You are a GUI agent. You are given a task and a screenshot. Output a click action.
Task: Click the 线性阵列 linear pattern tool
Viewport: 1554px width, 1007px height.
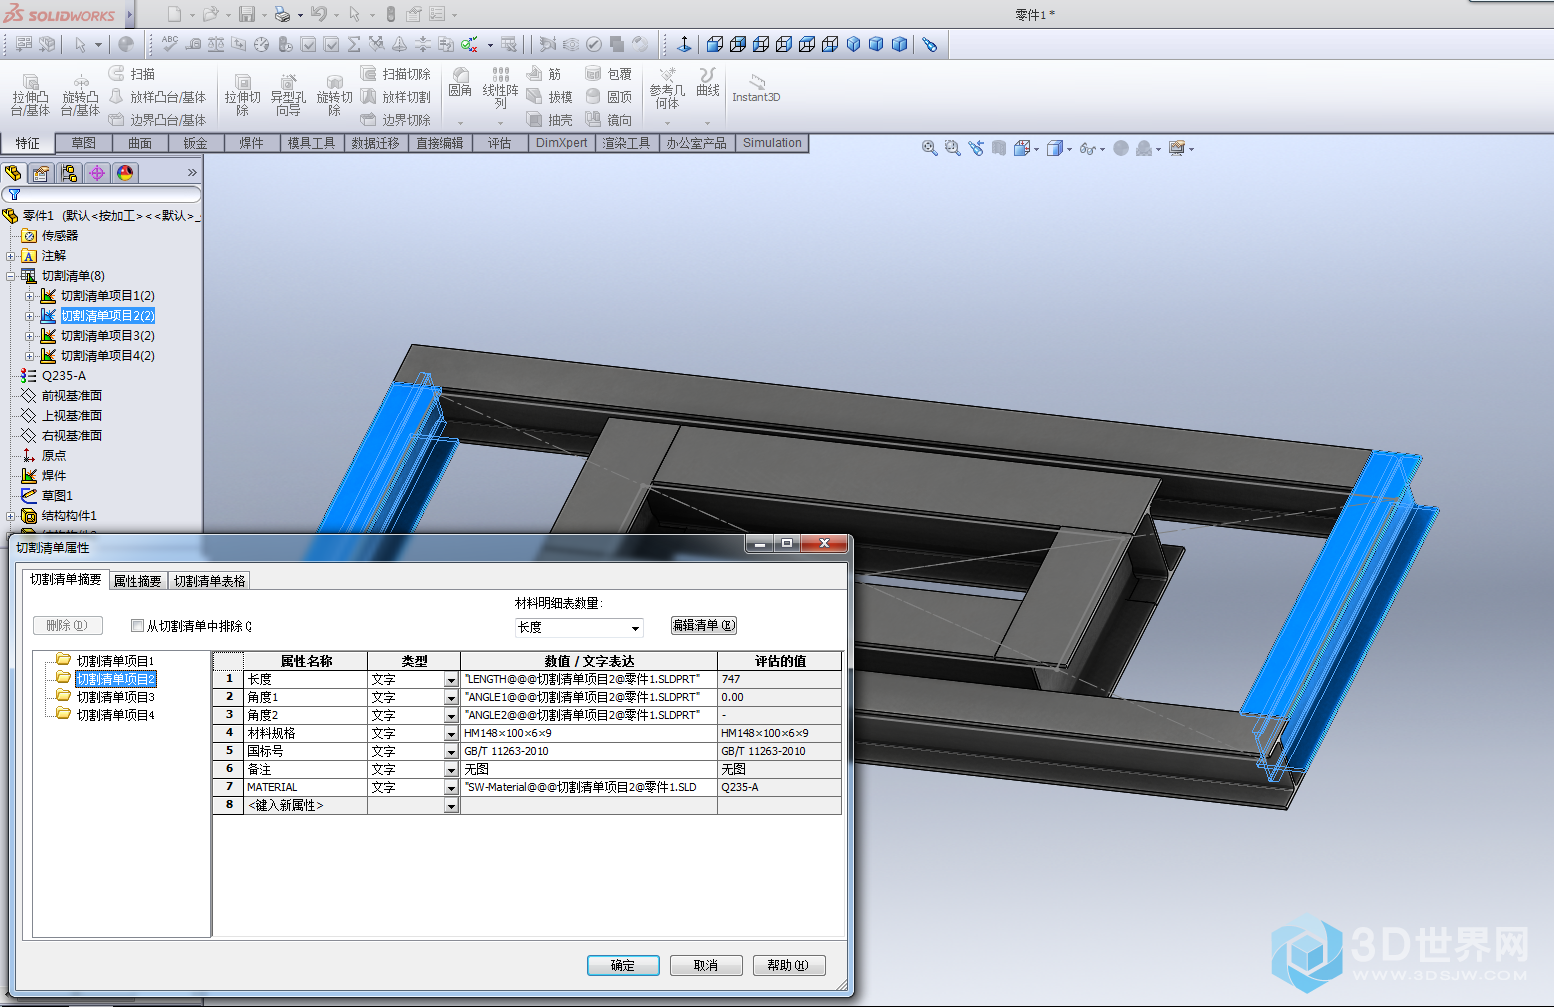(x=500, y=88)
